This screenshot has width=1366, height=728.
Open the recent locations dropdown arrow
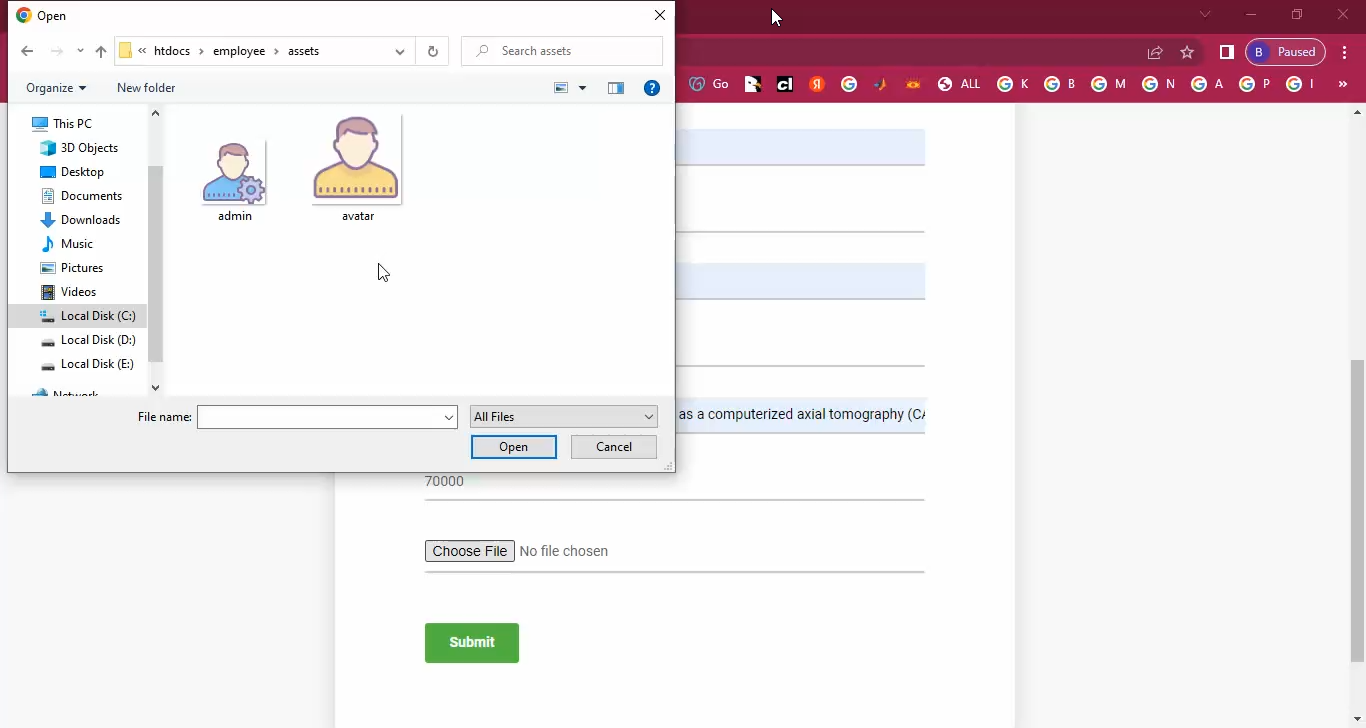tap(80, 51)
